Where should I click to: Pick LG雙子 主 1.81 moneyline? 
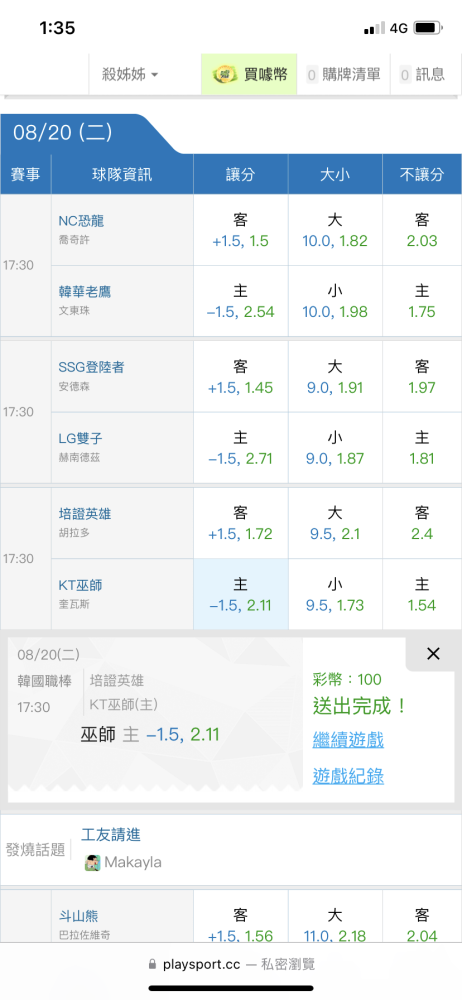422,448
